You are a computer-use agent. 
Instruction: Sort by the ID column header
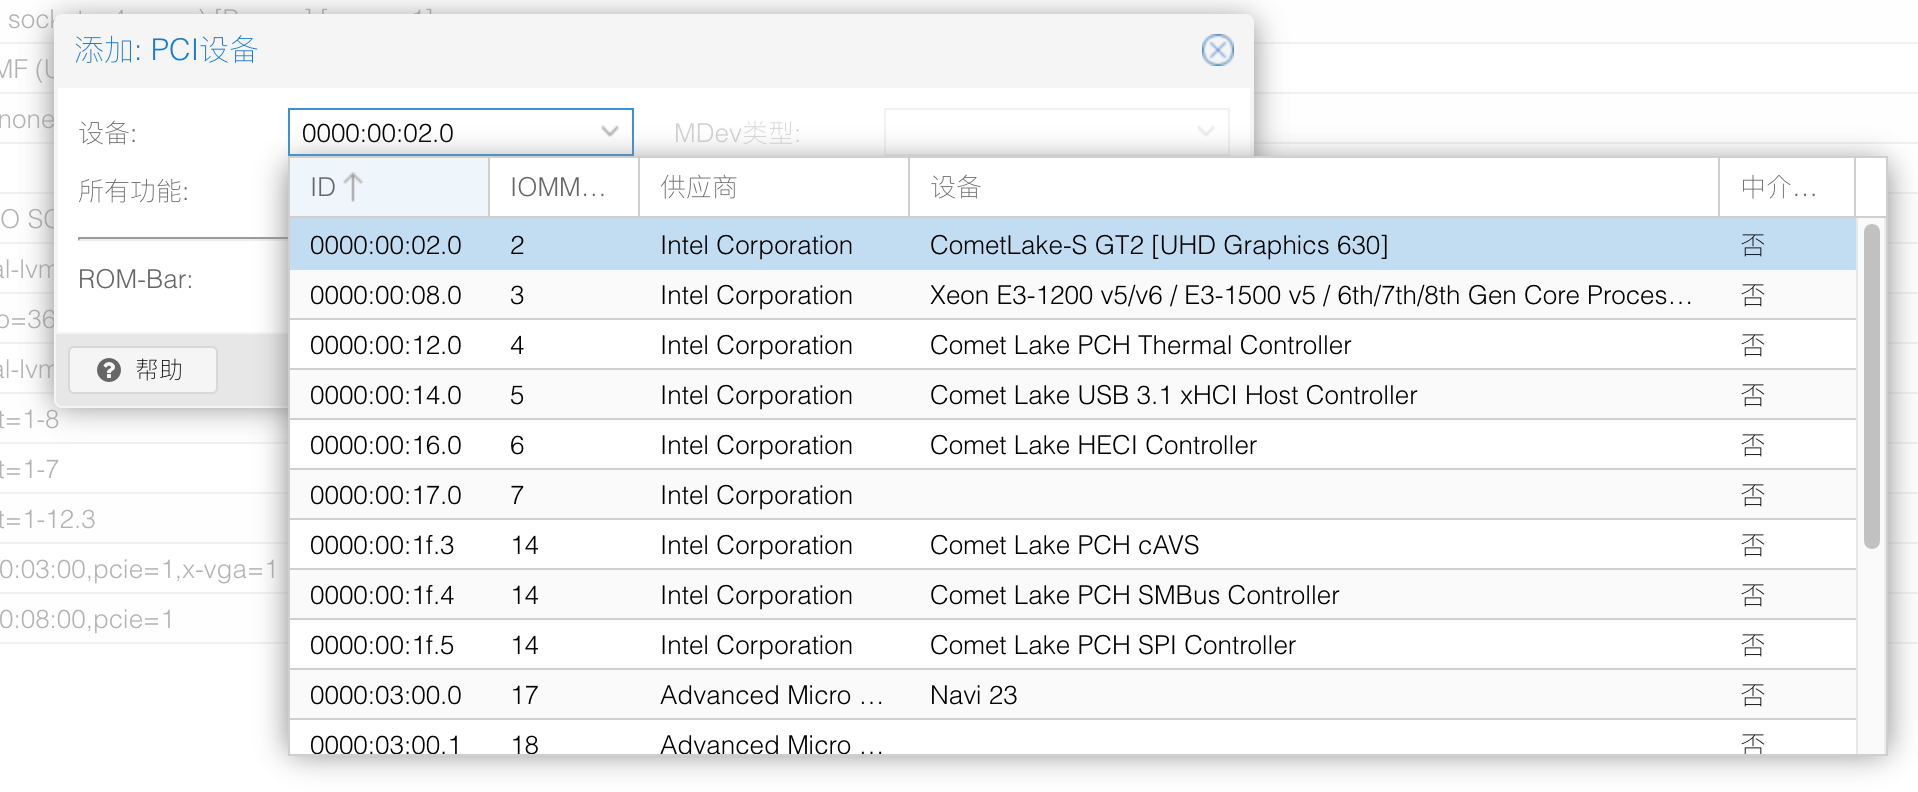tap(389, 187)
